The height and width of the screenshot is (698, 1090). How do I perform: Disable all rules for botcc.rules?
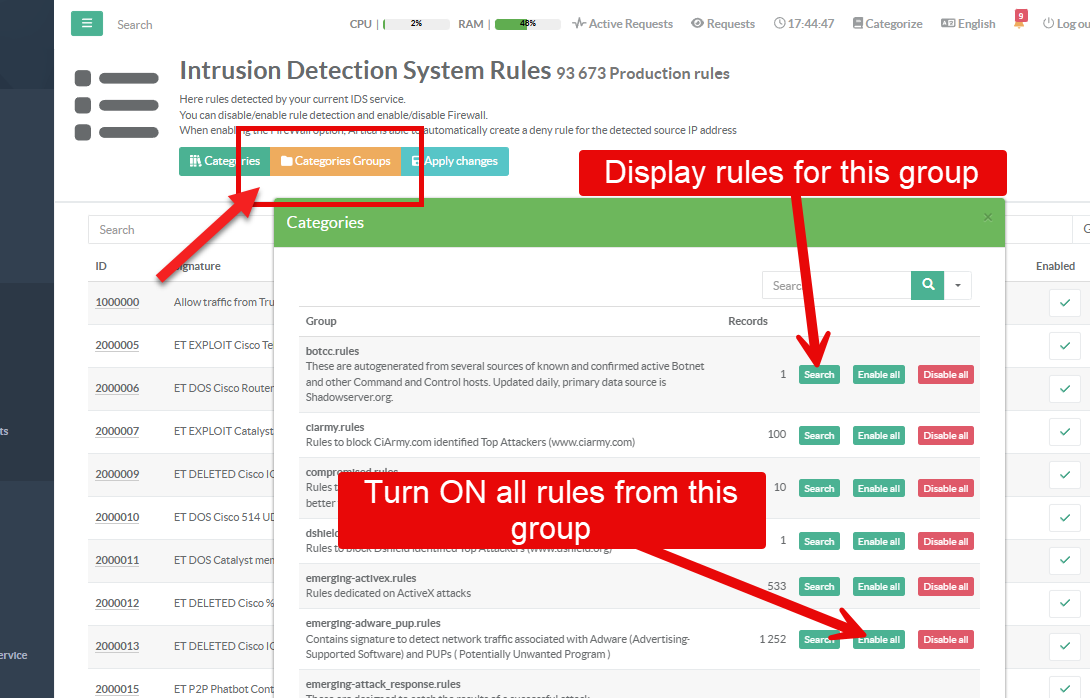(945, 374)
